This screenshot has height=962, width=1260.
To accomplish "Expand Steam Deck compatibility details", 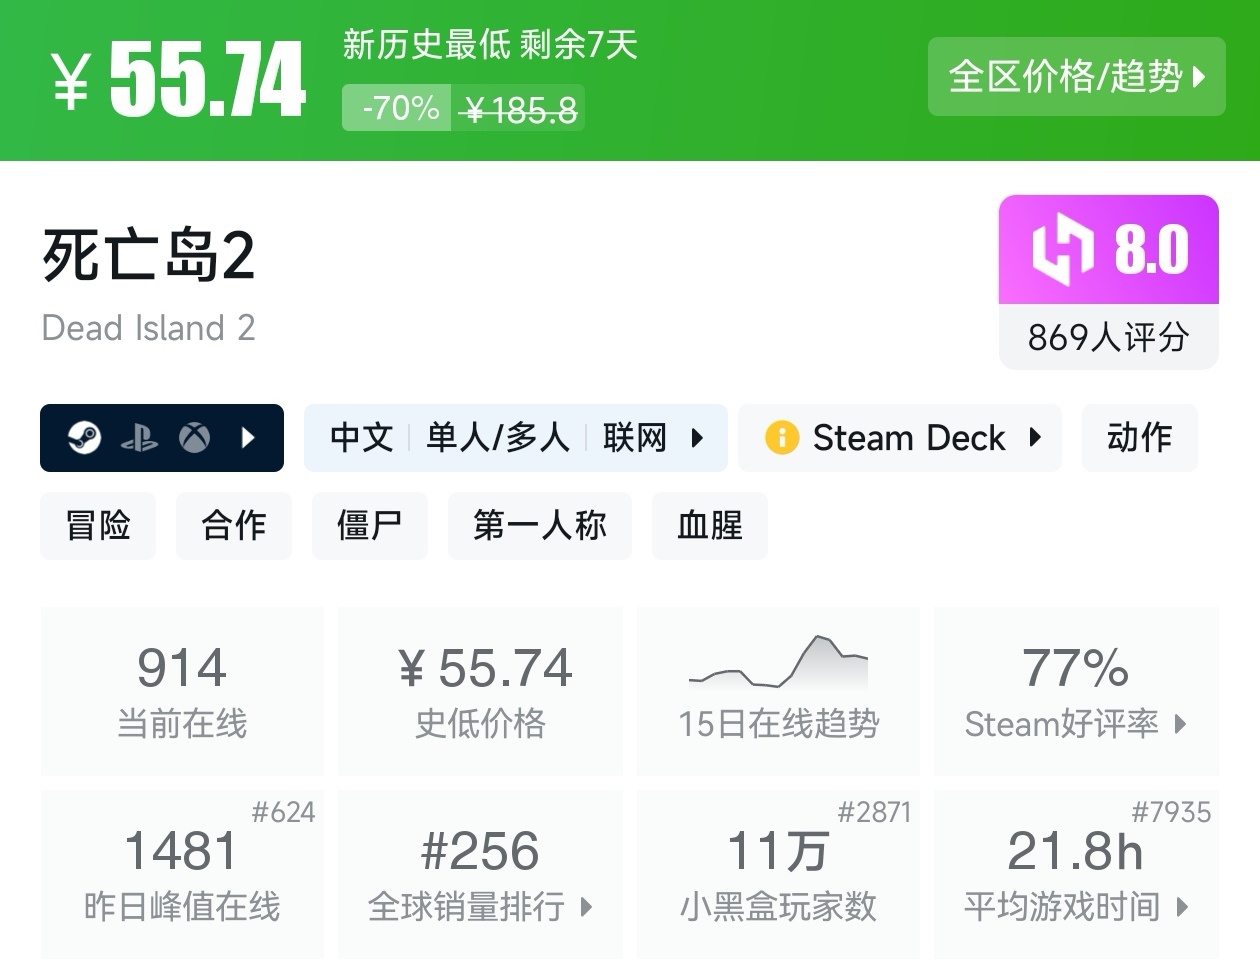I will click(1035, 438).
